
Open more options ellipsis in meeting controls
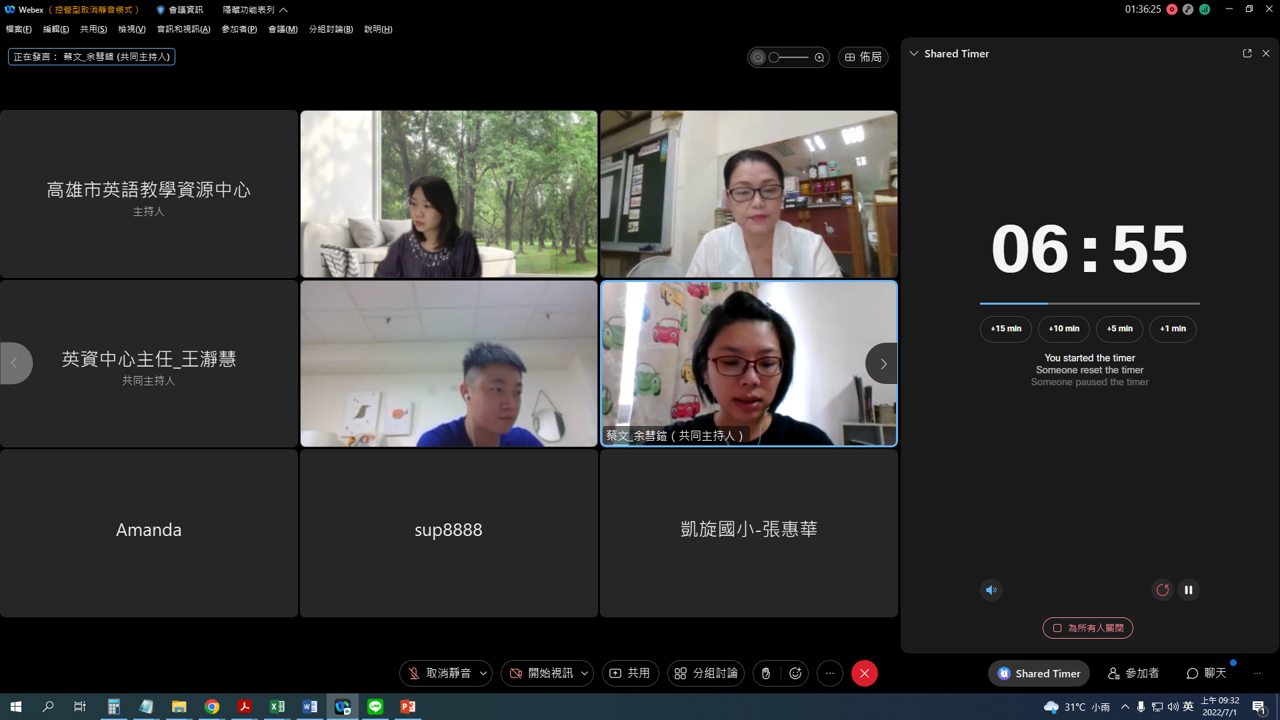pos(830,674)
